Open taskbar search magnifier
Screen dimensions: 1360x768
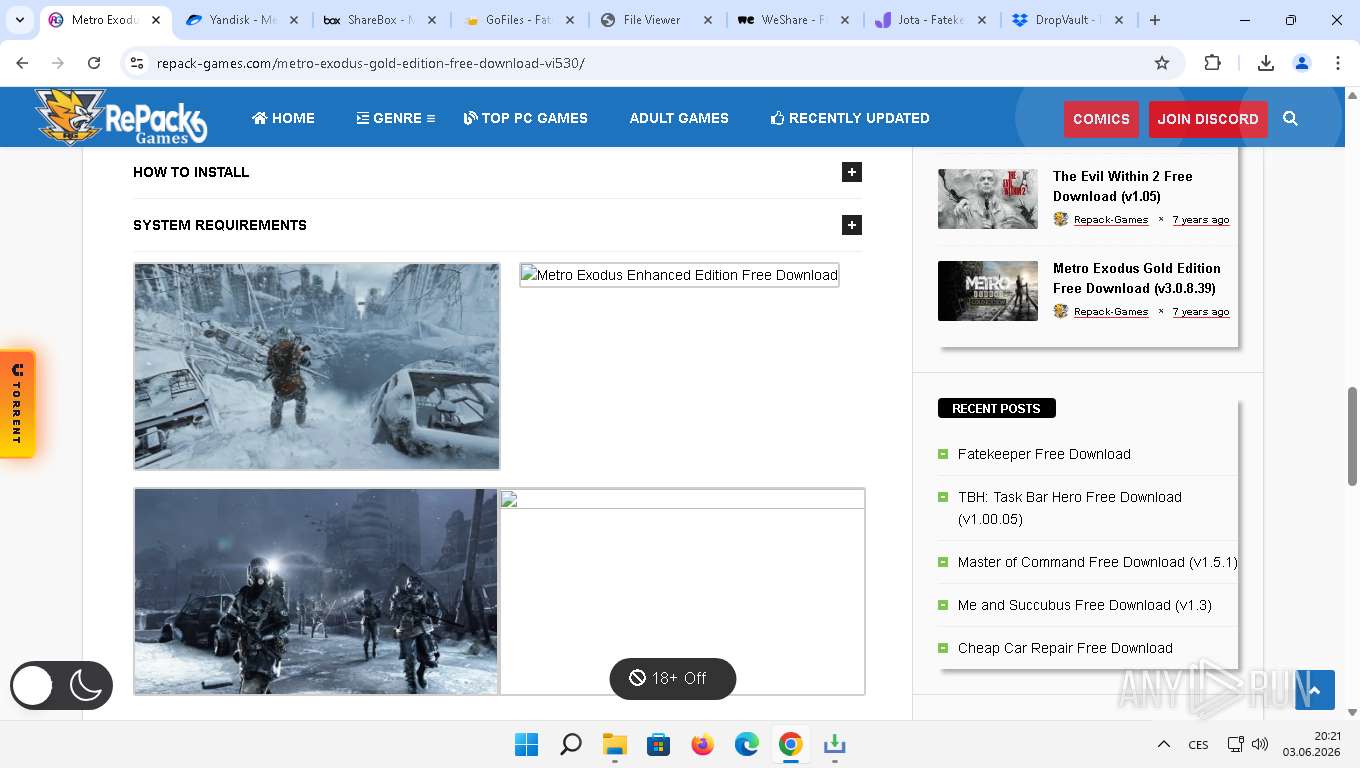(x=571, y=744)
